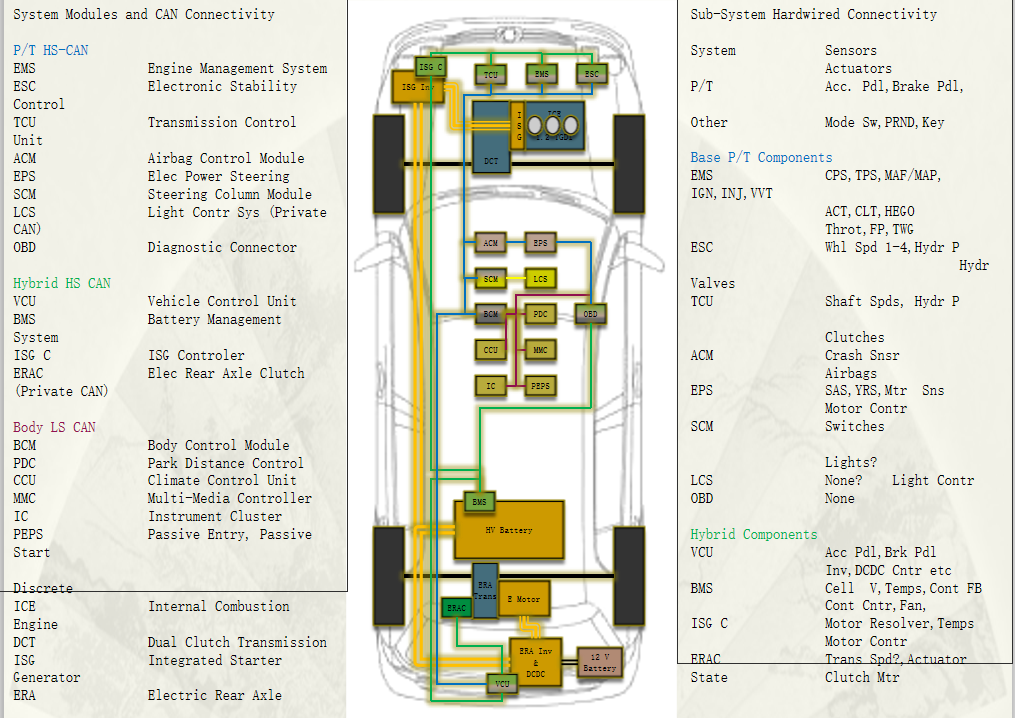Image resolution: width=1015 pixels, height=718 pixels.
Task: Click the PEPS module block
Action: pyautogui.click(x=541, y=385)
